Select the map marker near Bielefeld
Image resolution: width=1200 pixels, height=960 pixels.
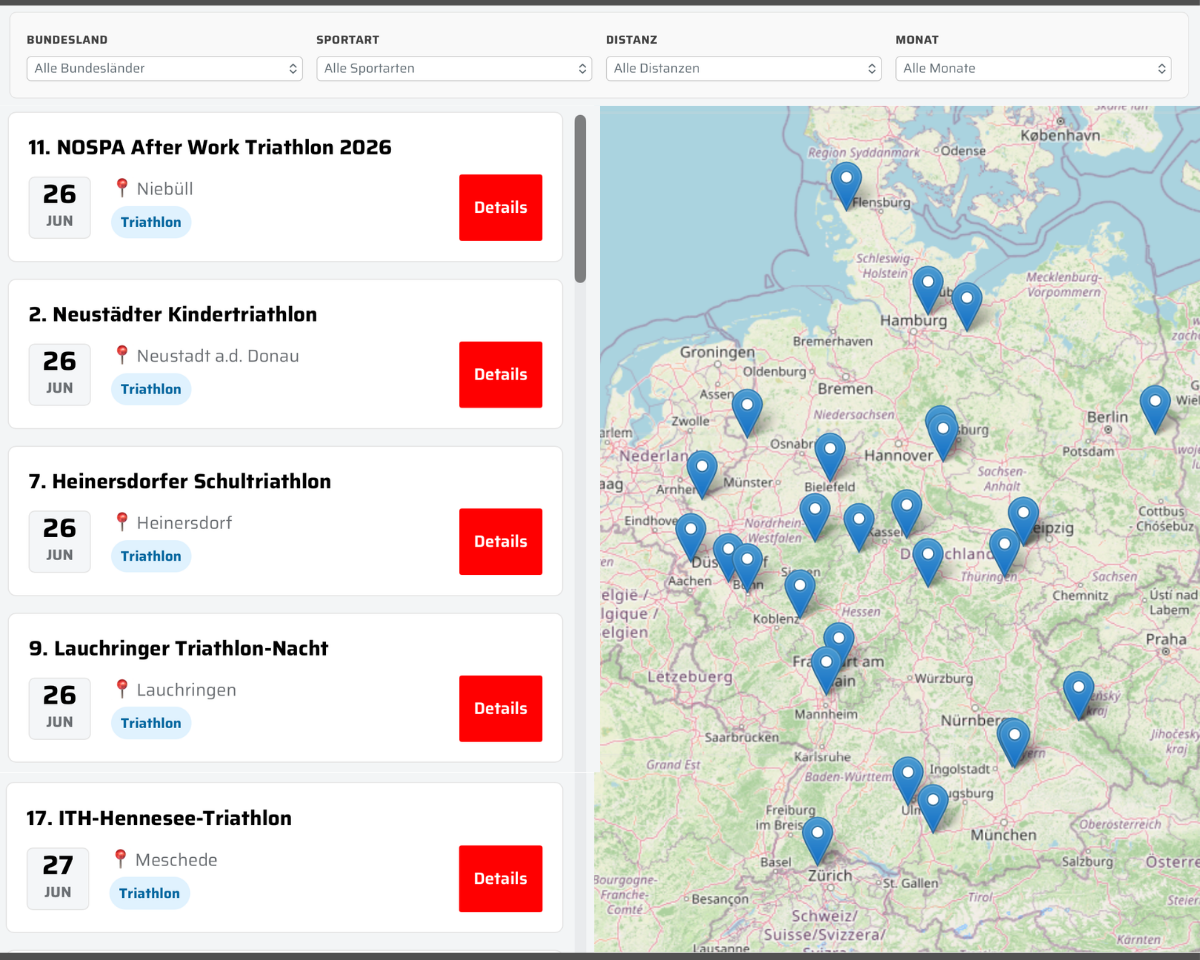click(830, 457)
